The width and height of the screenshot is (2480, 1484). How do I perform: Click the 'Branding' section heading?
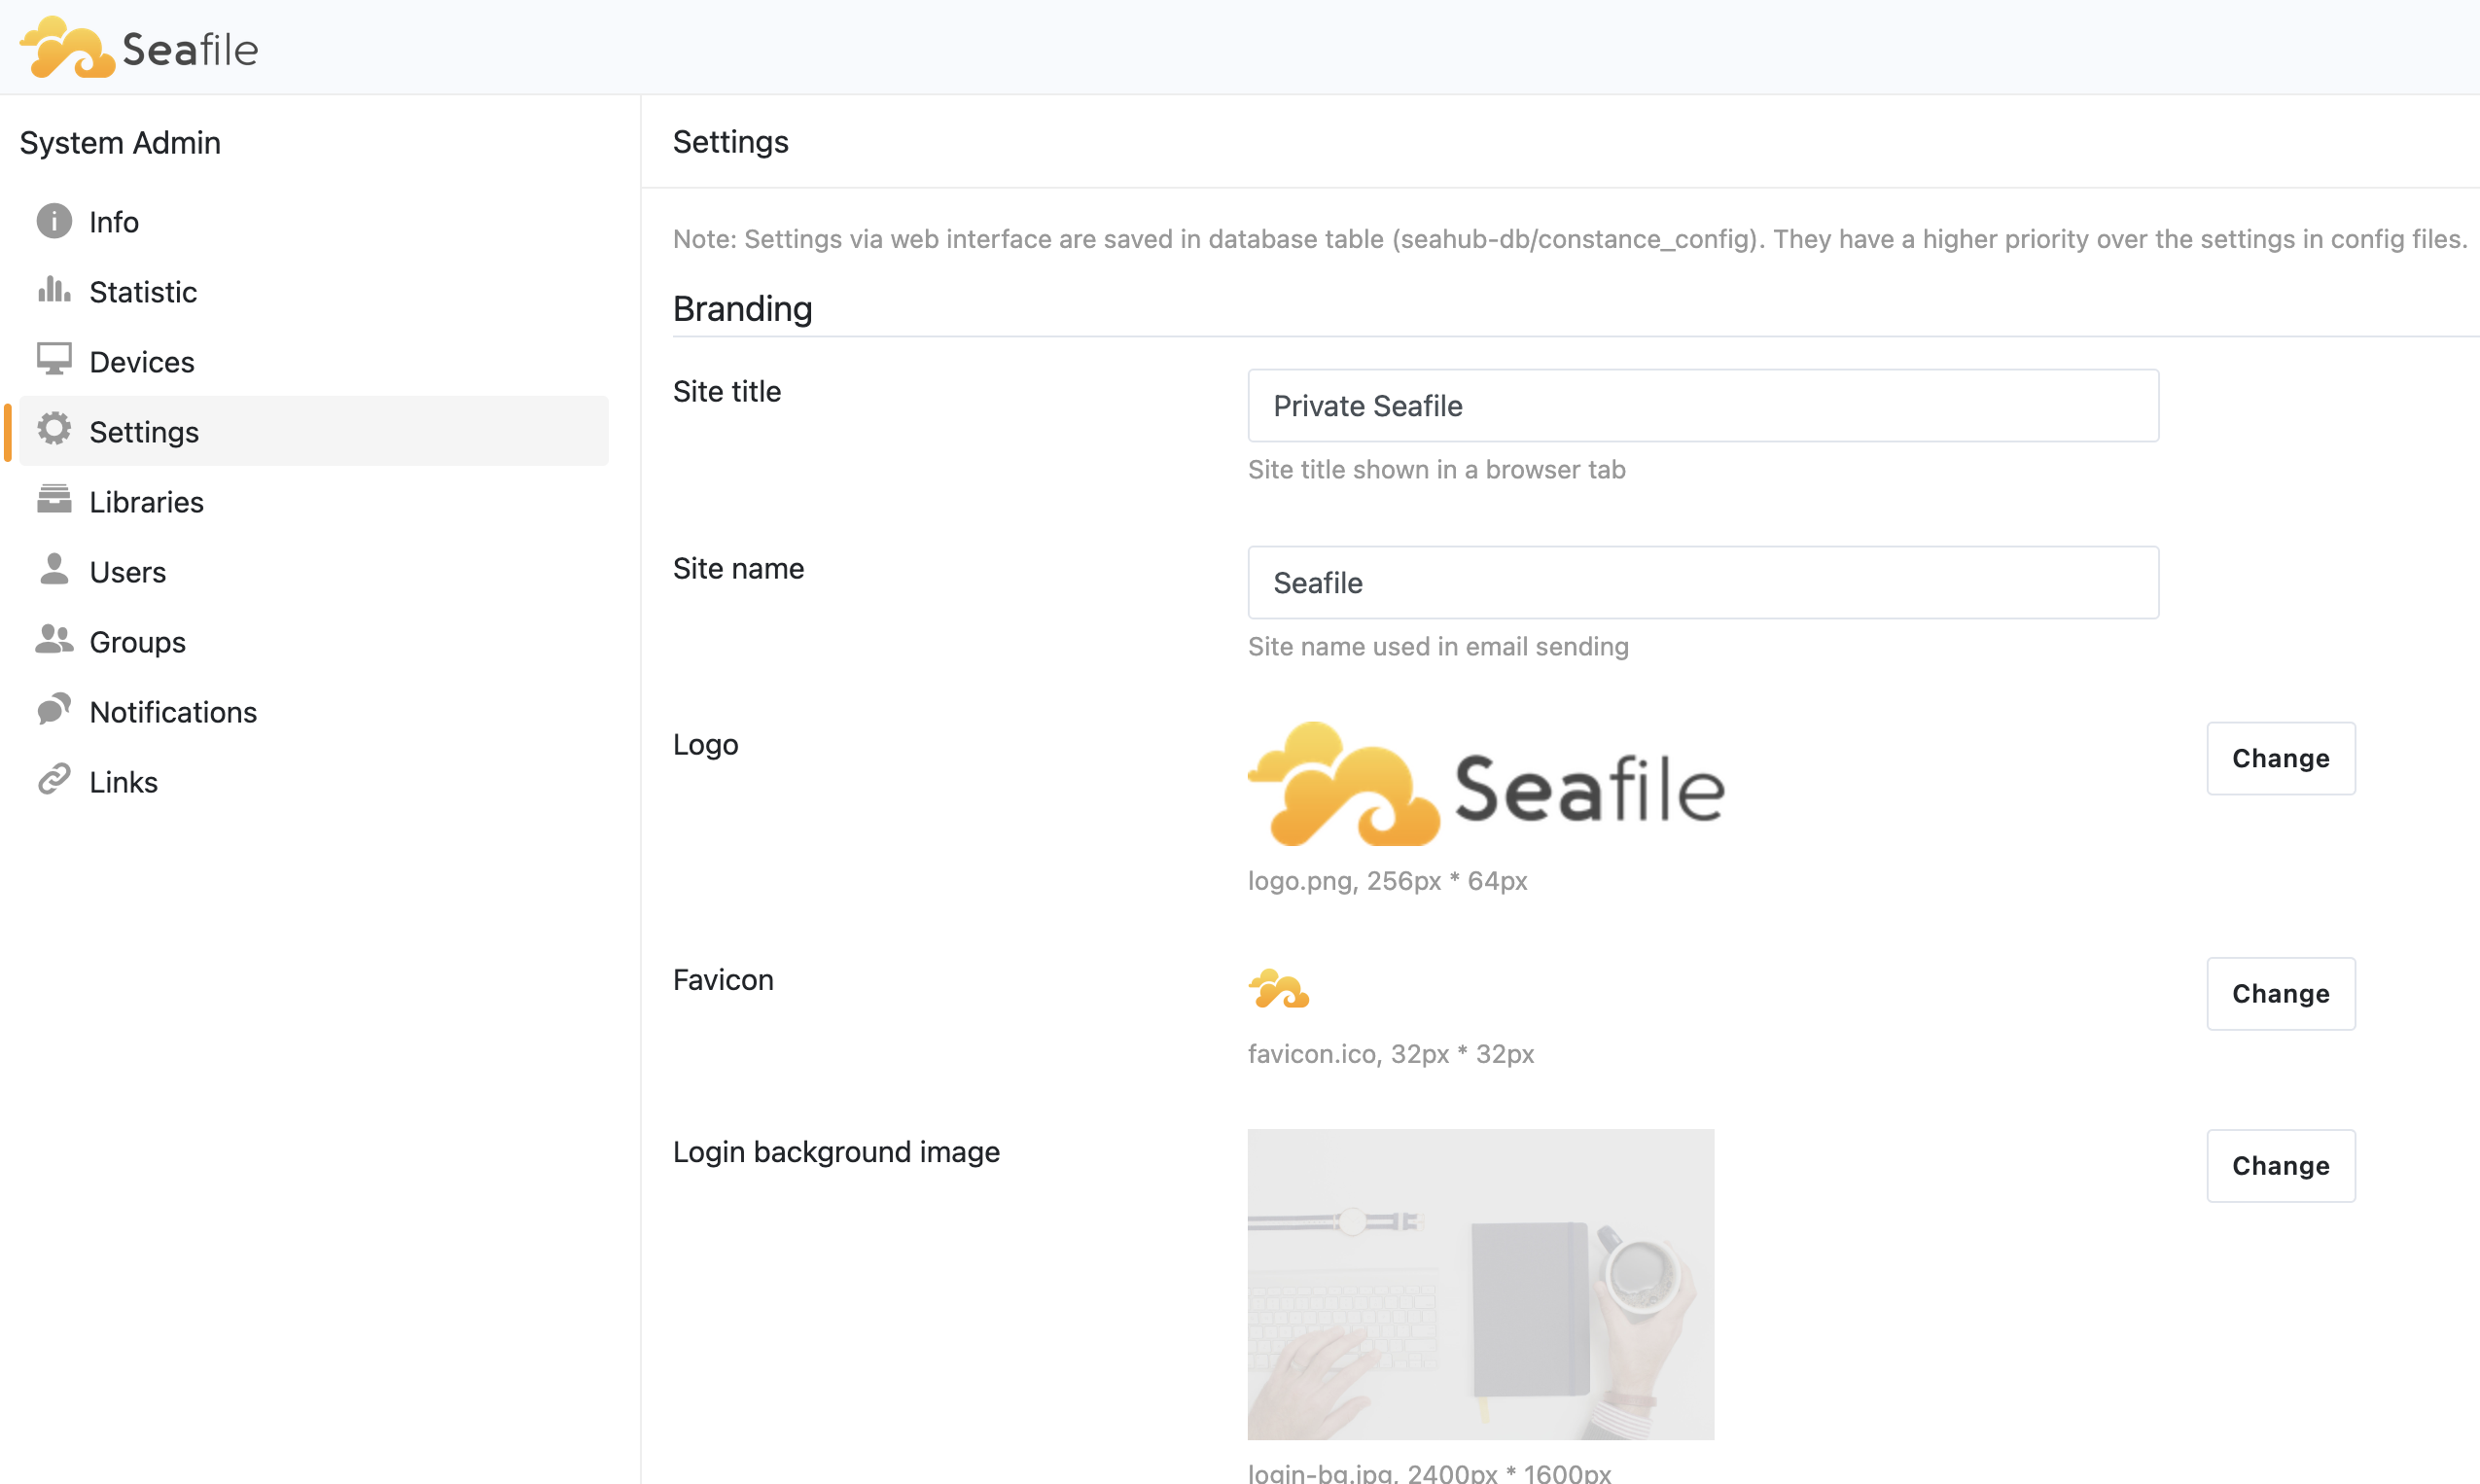(742, 309)
